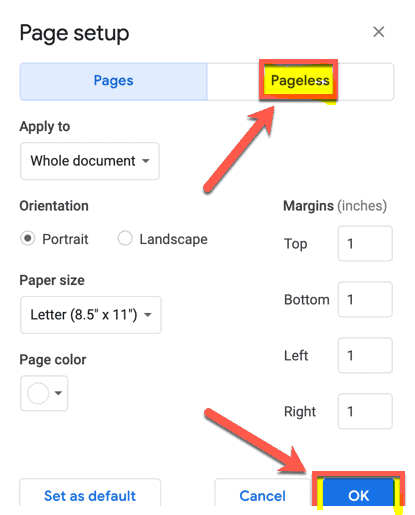Viewport: 415px width, 515px height.
Task: Select Landscape orientation radio button
Action: coord(125,239)
